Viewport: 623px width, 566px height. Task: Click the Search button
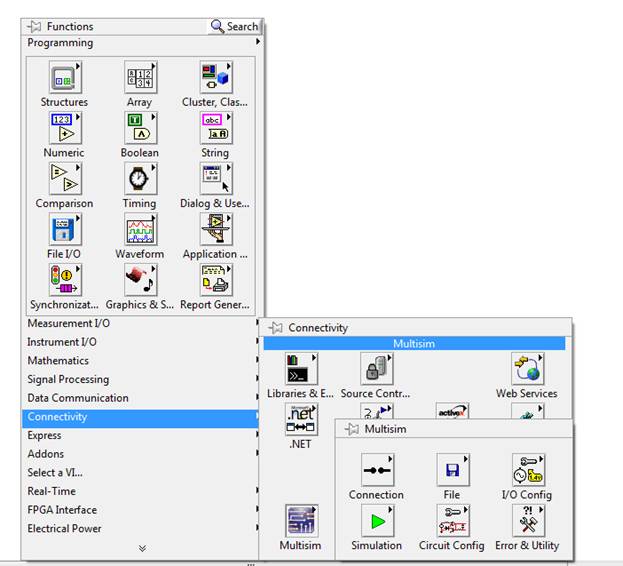235,26
